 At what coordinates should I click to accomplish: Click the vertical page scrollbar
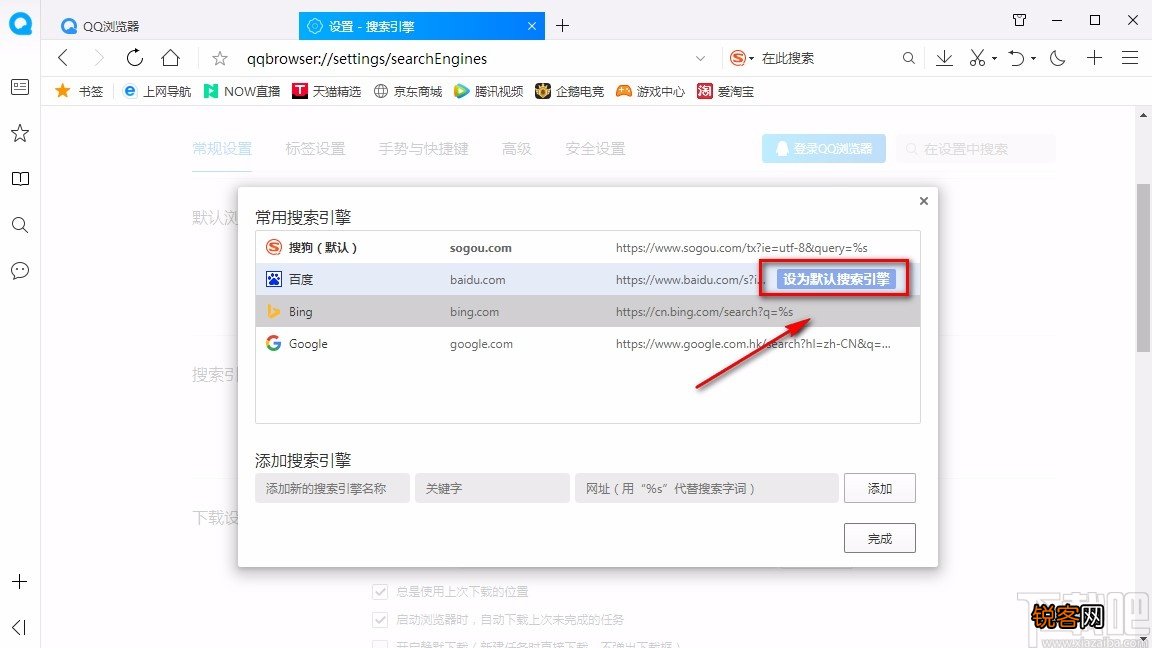(x=1143, y=268)
